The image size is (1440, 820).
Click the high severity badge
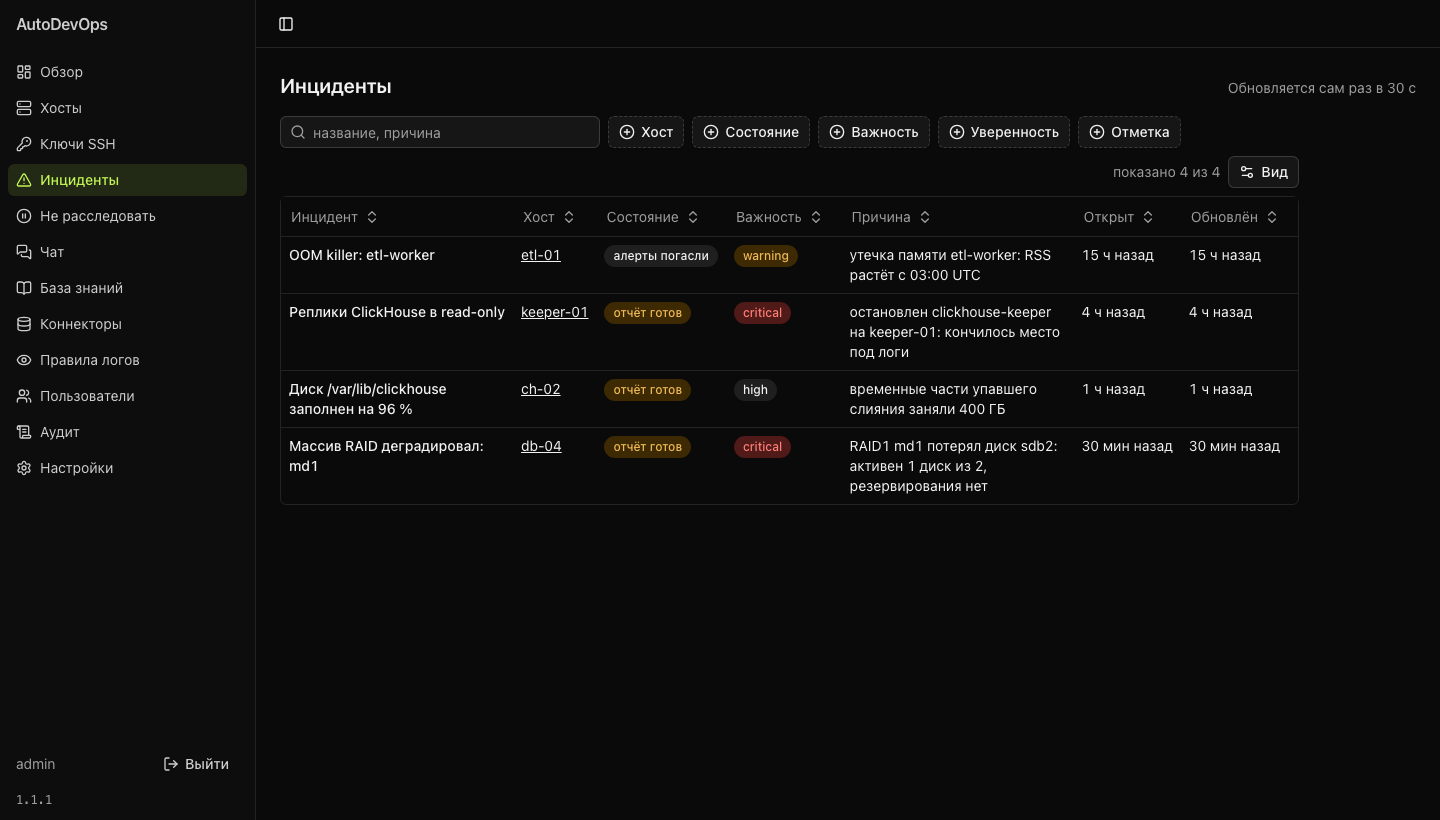point(756,390)
